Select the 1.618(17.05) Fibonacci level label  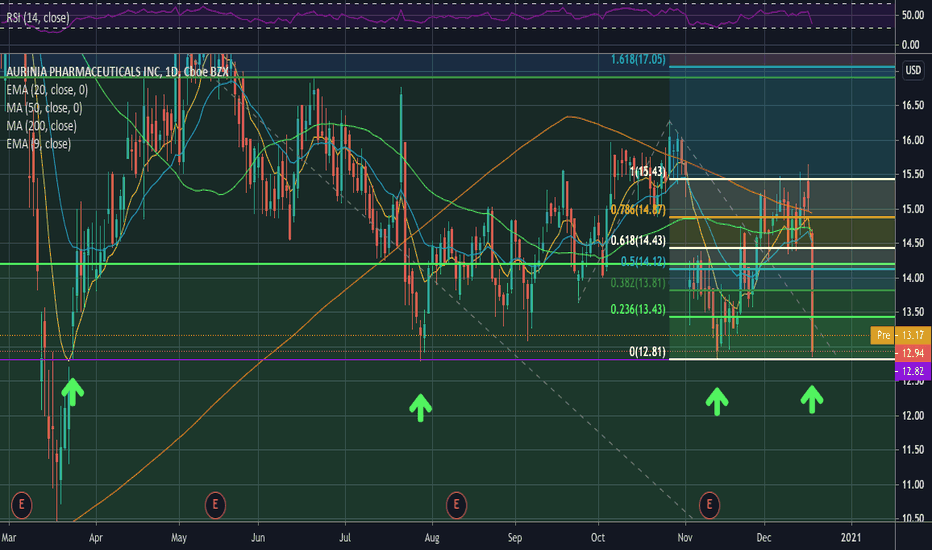click(638, 59)
